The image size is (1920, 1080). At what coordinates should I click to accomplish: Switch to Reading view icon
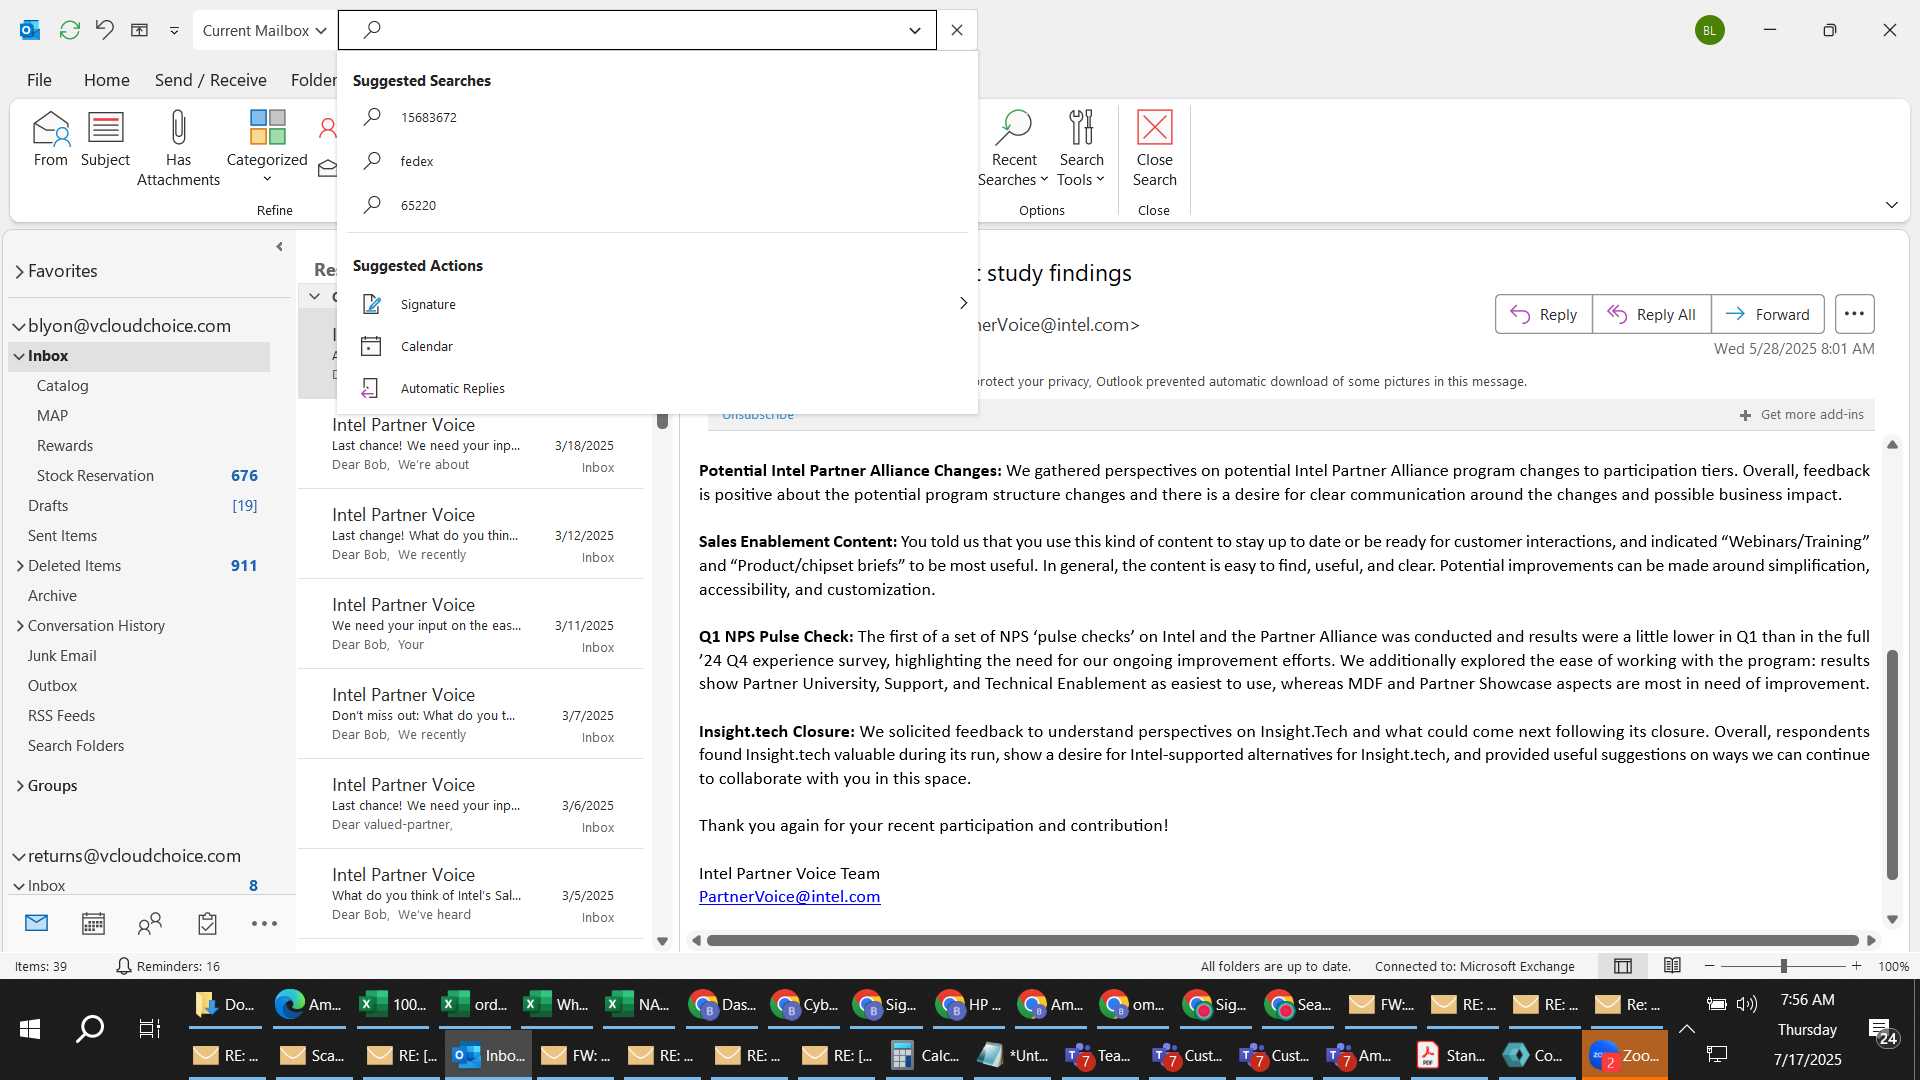(x=1672, y=966)
